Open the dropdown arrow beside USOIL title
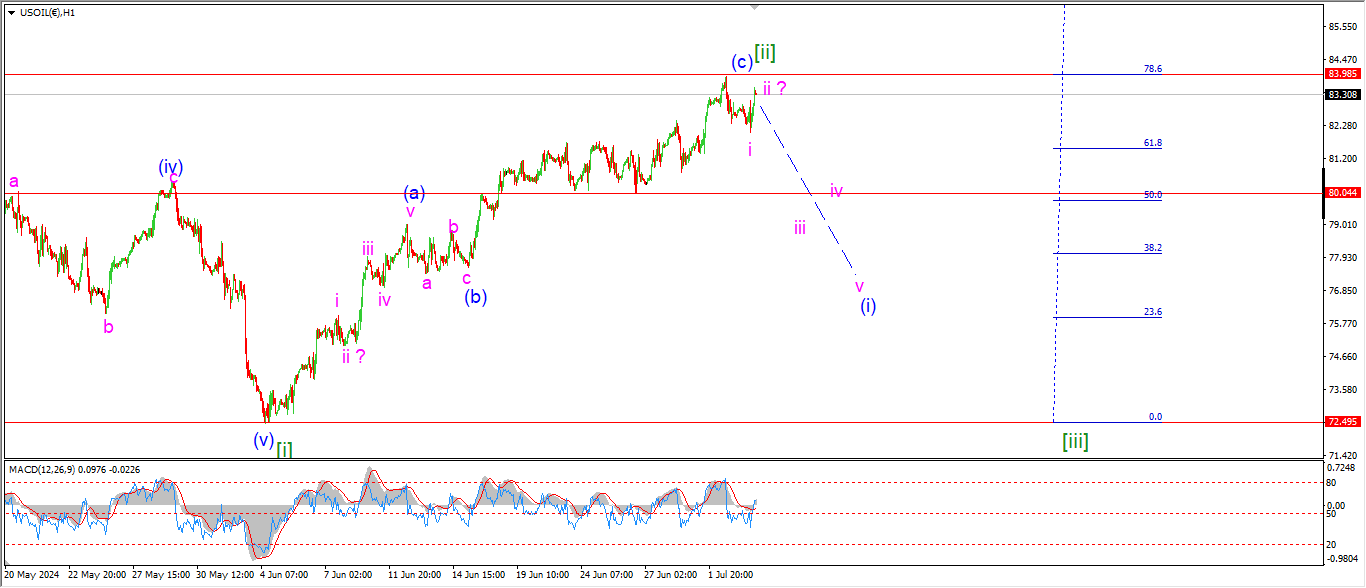The image size is (1366, 588). (11, 13)
